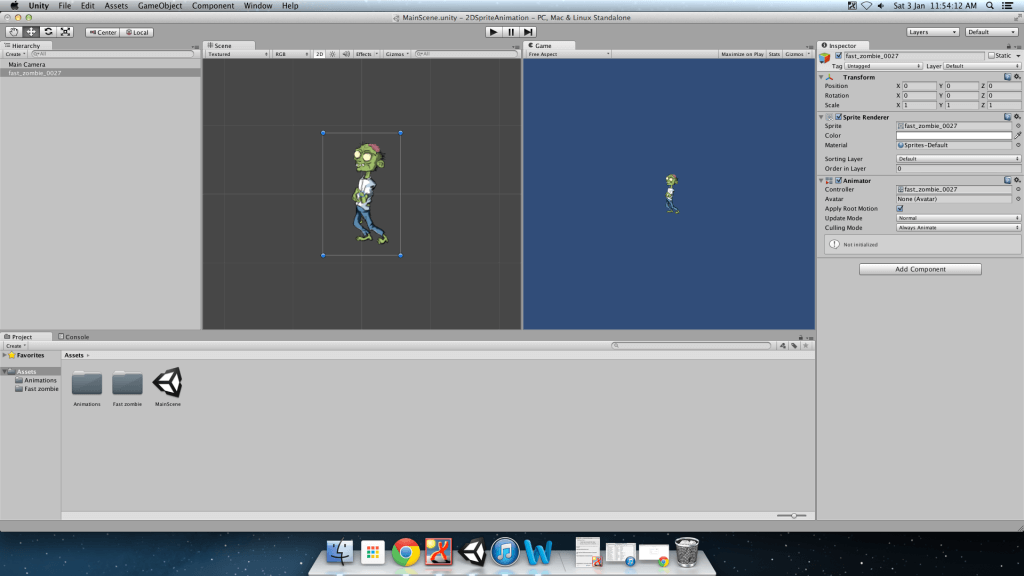Open the Default layout dropdown

(991, 32)
